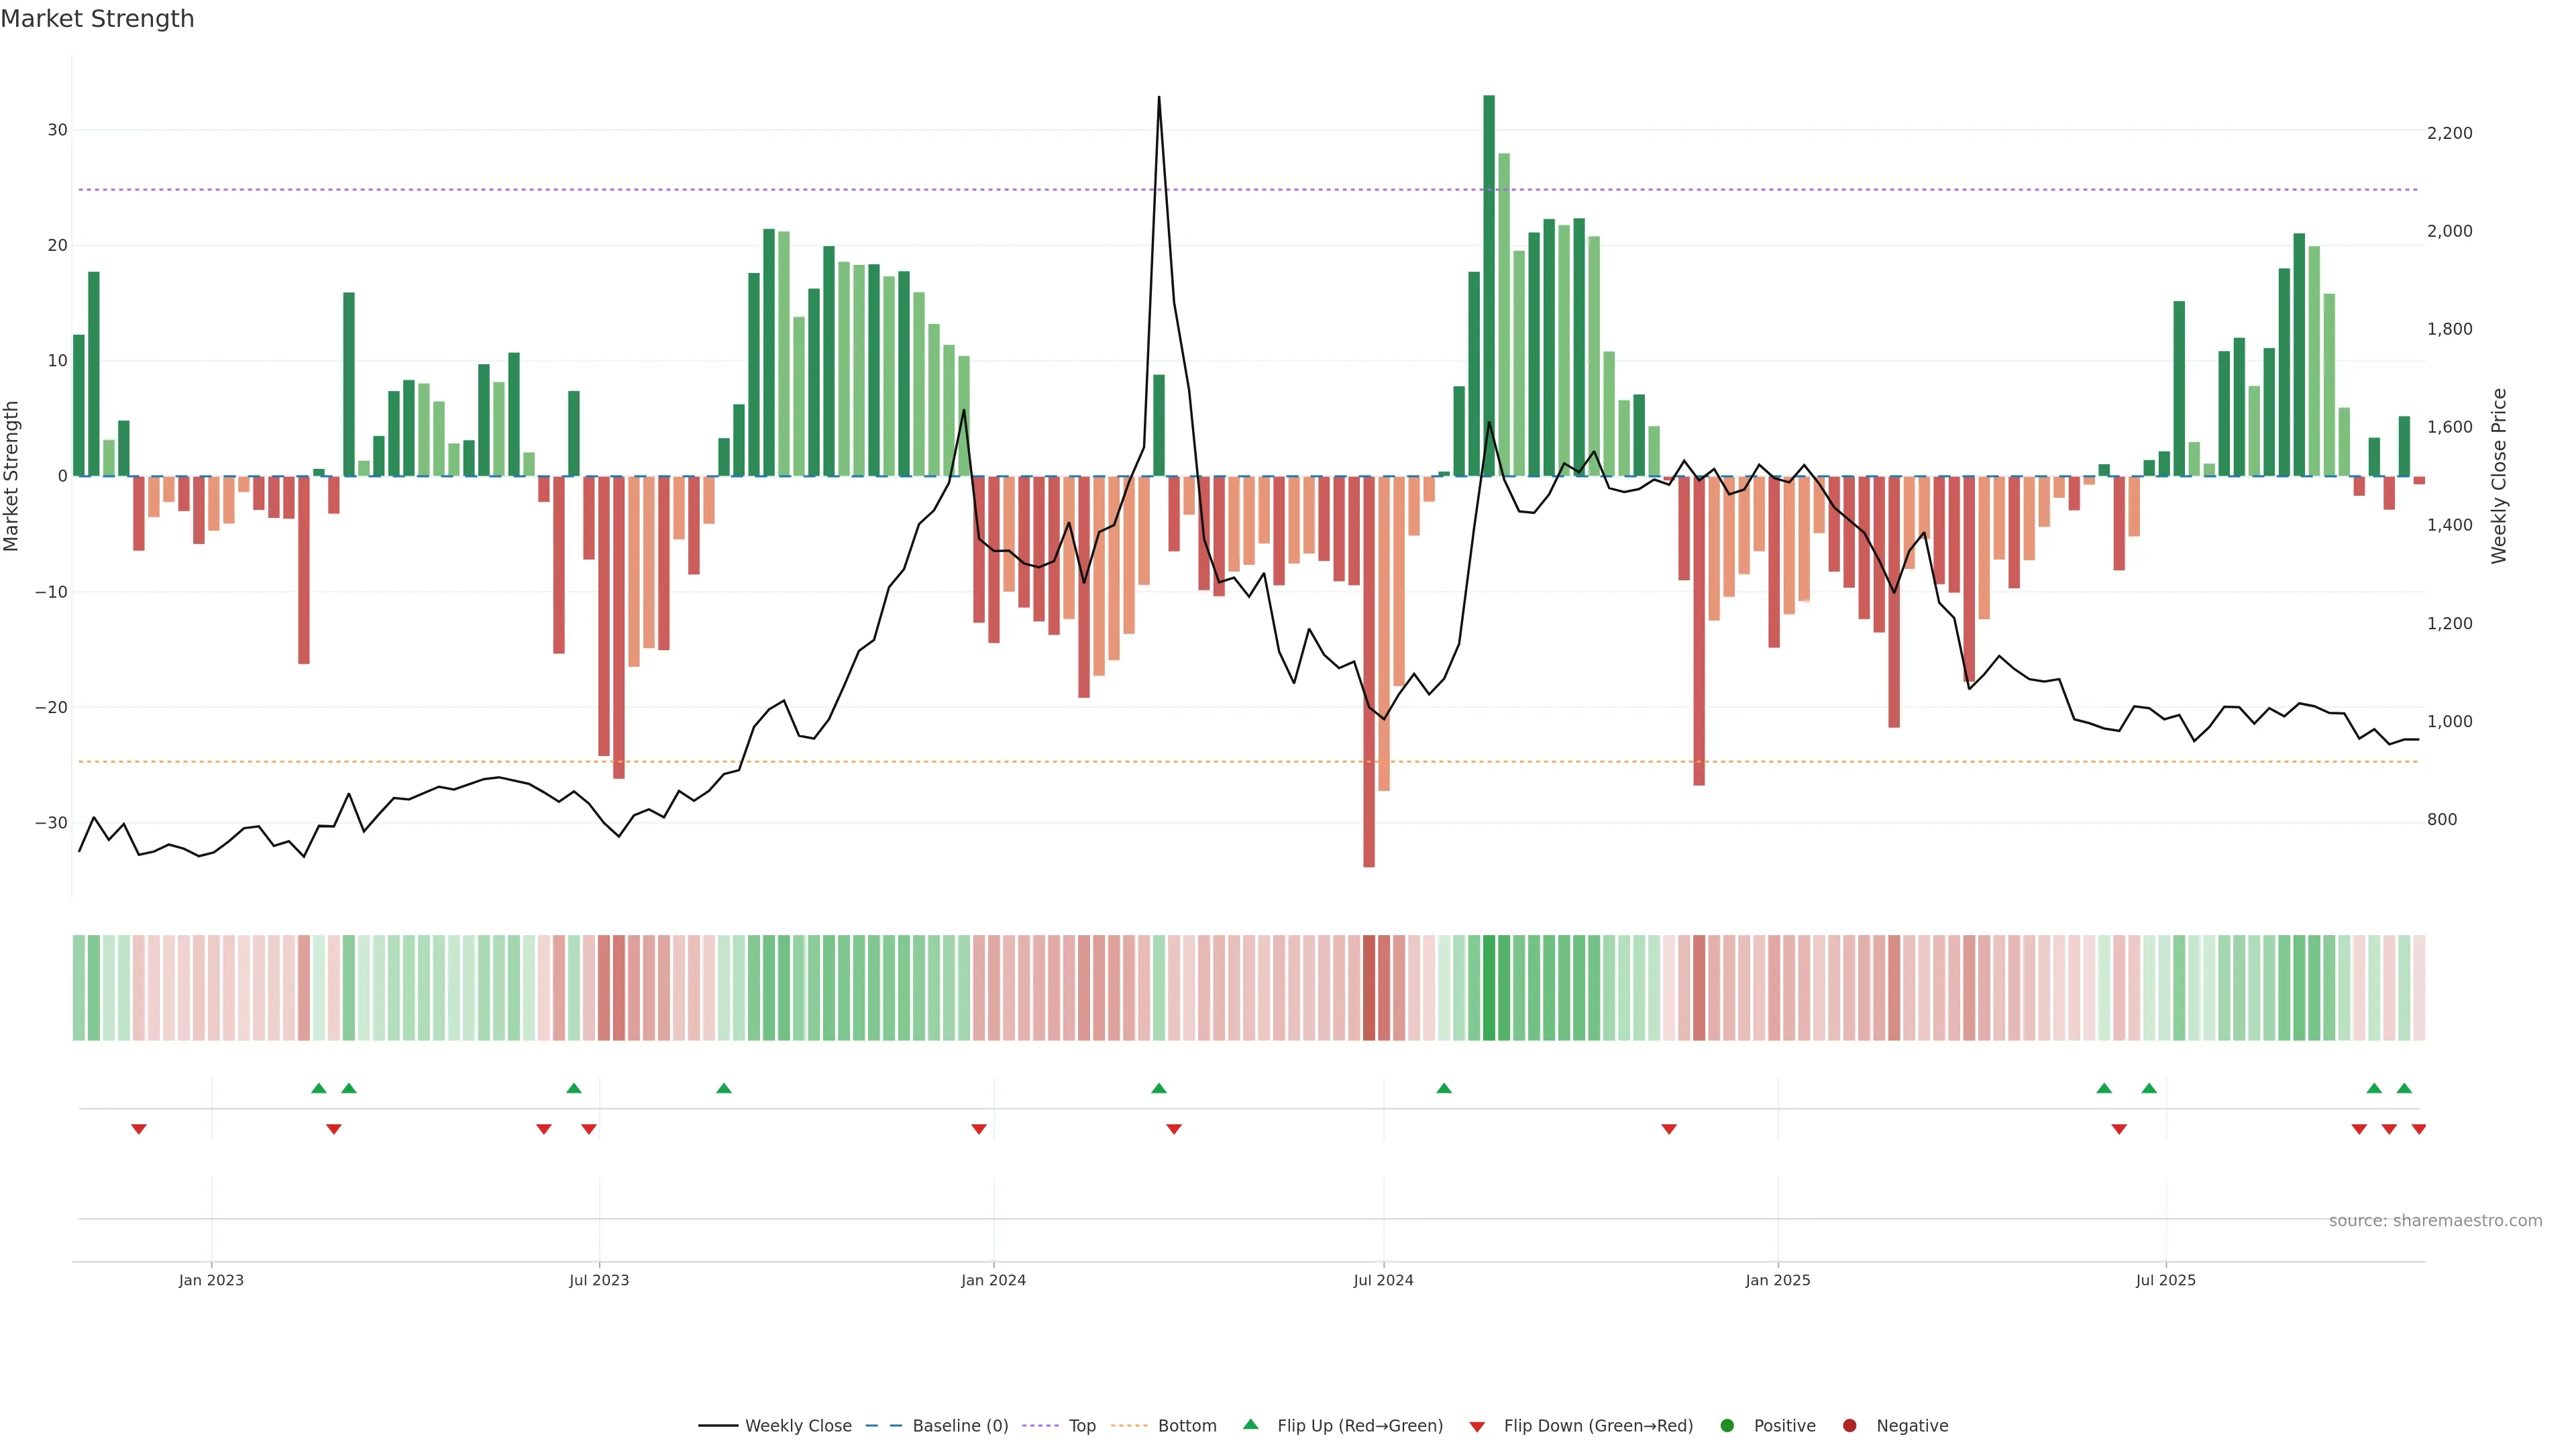Click the Jan 2023 x-axis label
Image resolution: width=2576 pixels, height=1449 pixels.
[211, 1280]
